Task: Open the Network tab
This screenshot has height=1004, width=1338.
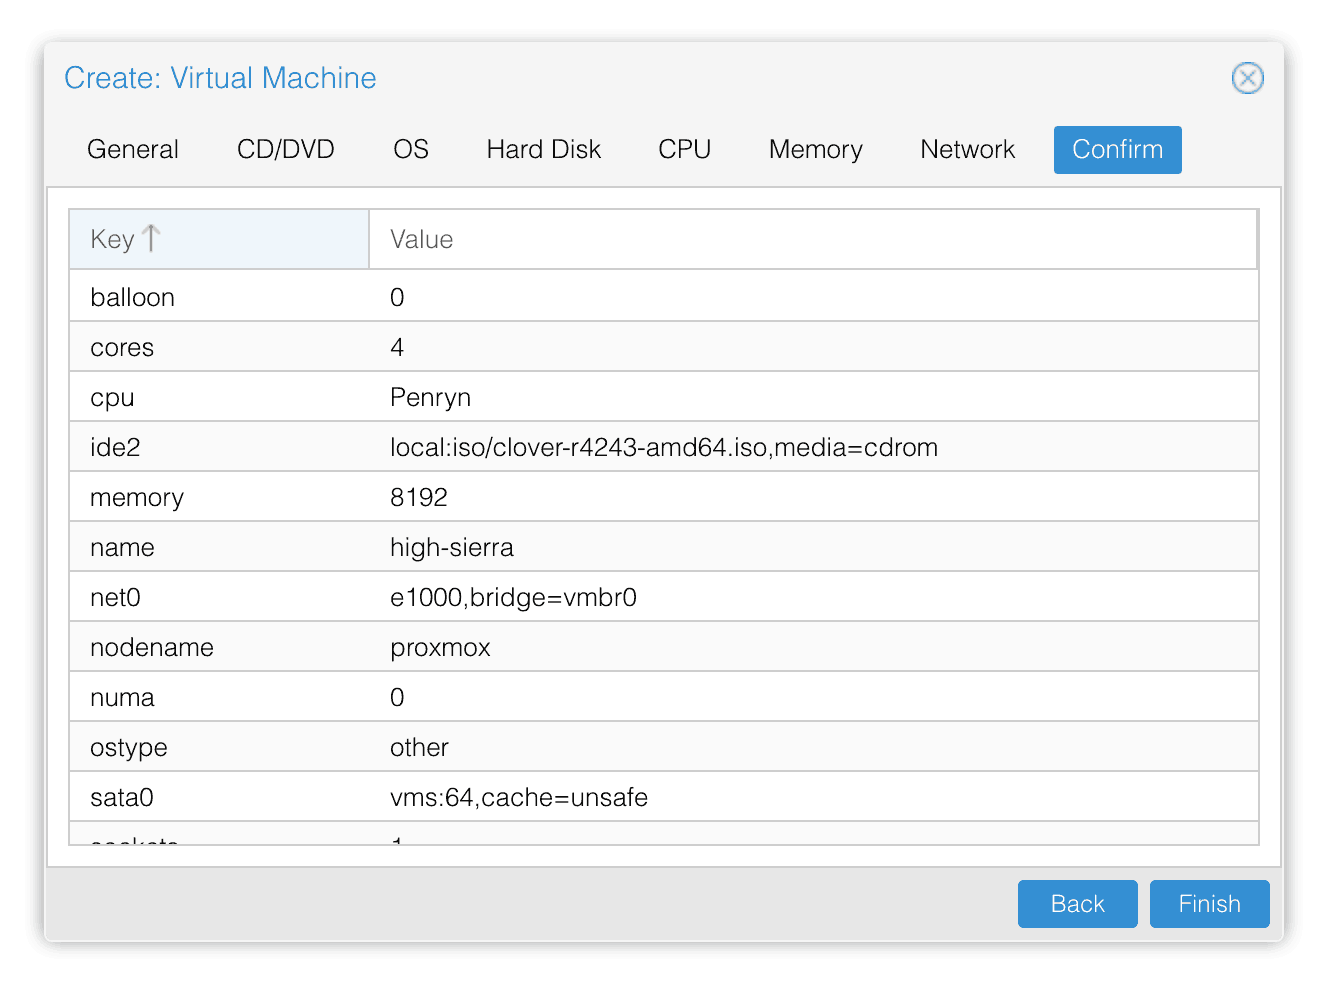Action: [968, 150]
